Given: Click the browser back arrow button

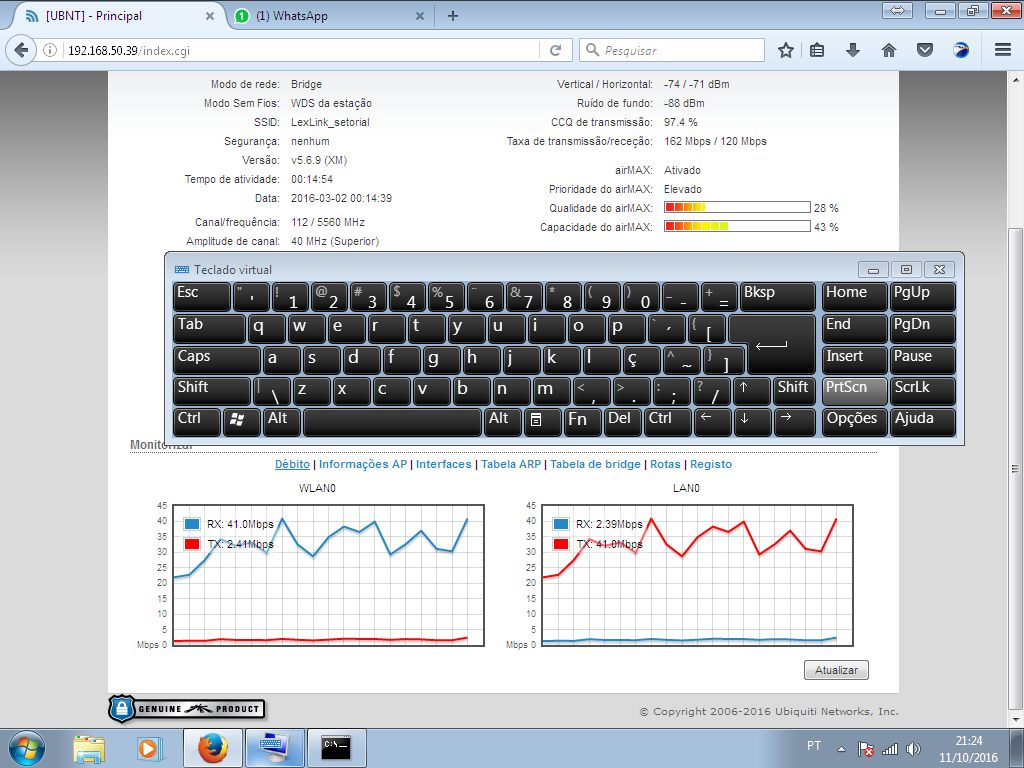Looking at the screenshot, I should pos(22,50).
